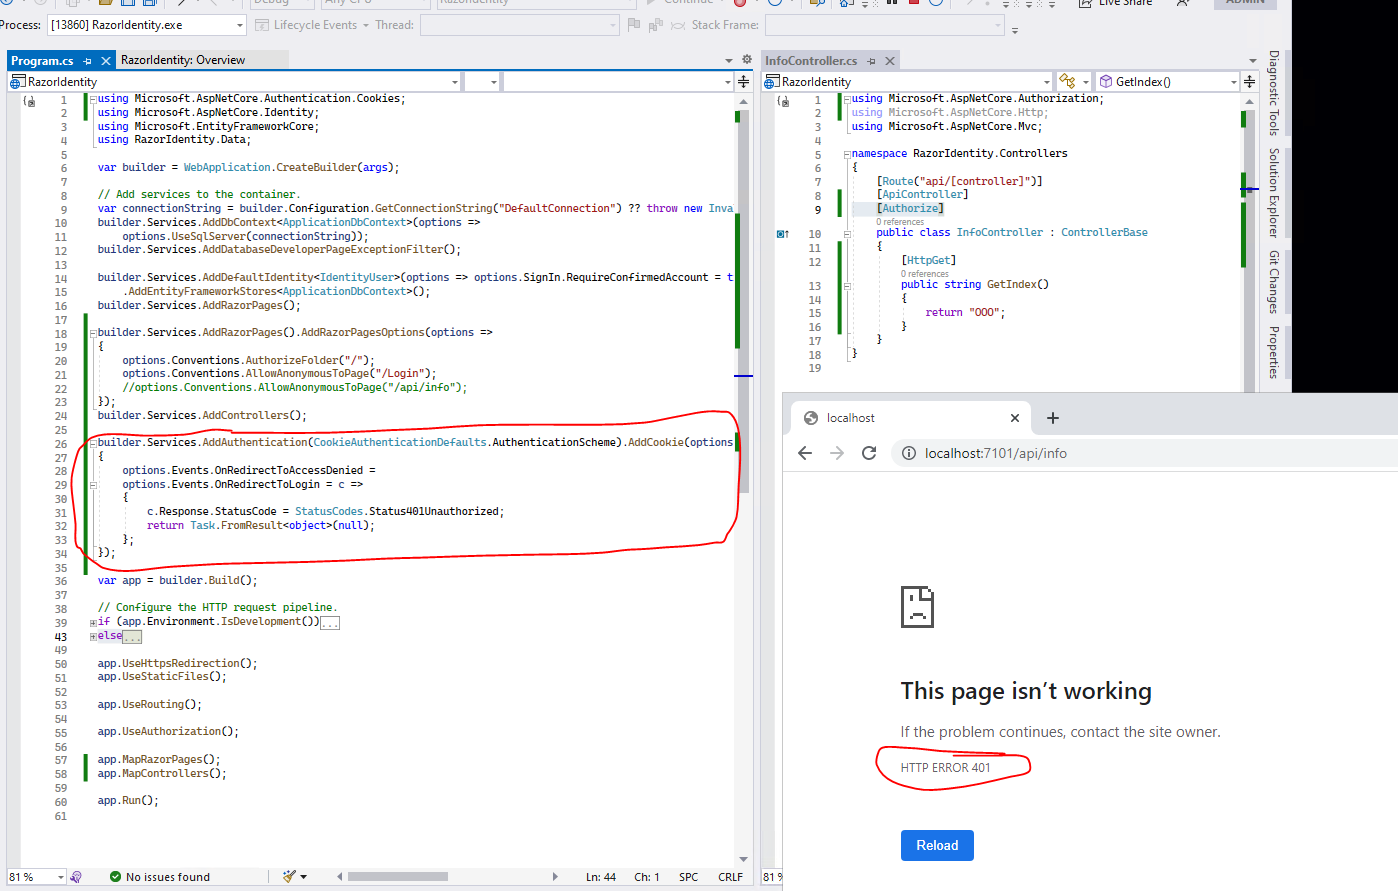Open the code cleanup dropdown arrow

point(303,877)
